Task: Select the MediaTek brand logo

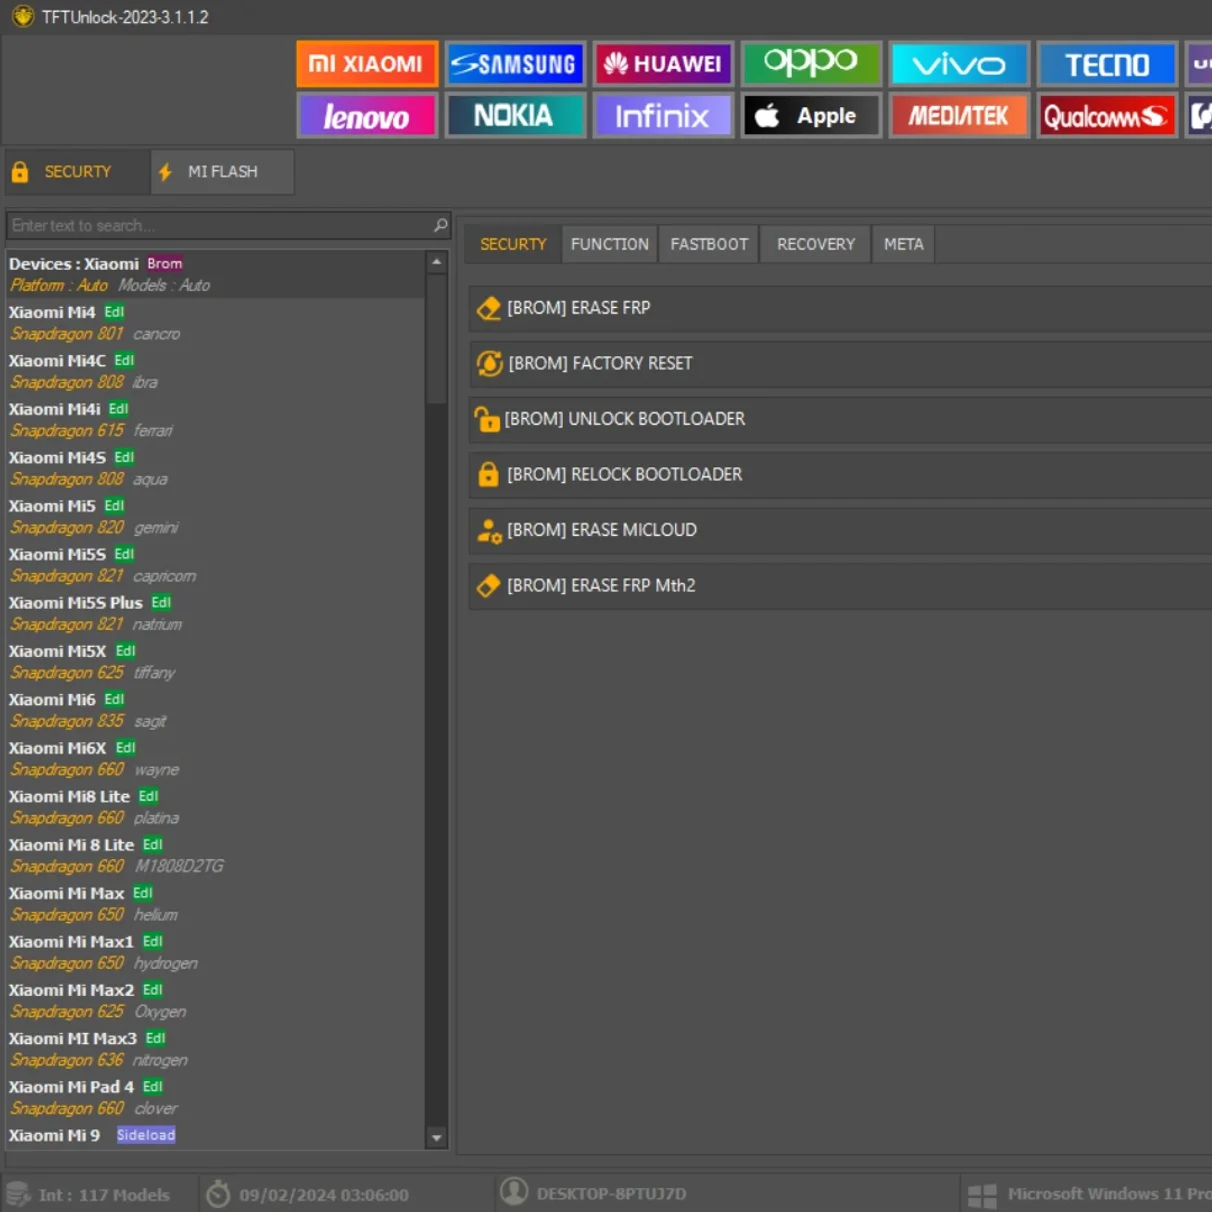Action: pos(959,116)
